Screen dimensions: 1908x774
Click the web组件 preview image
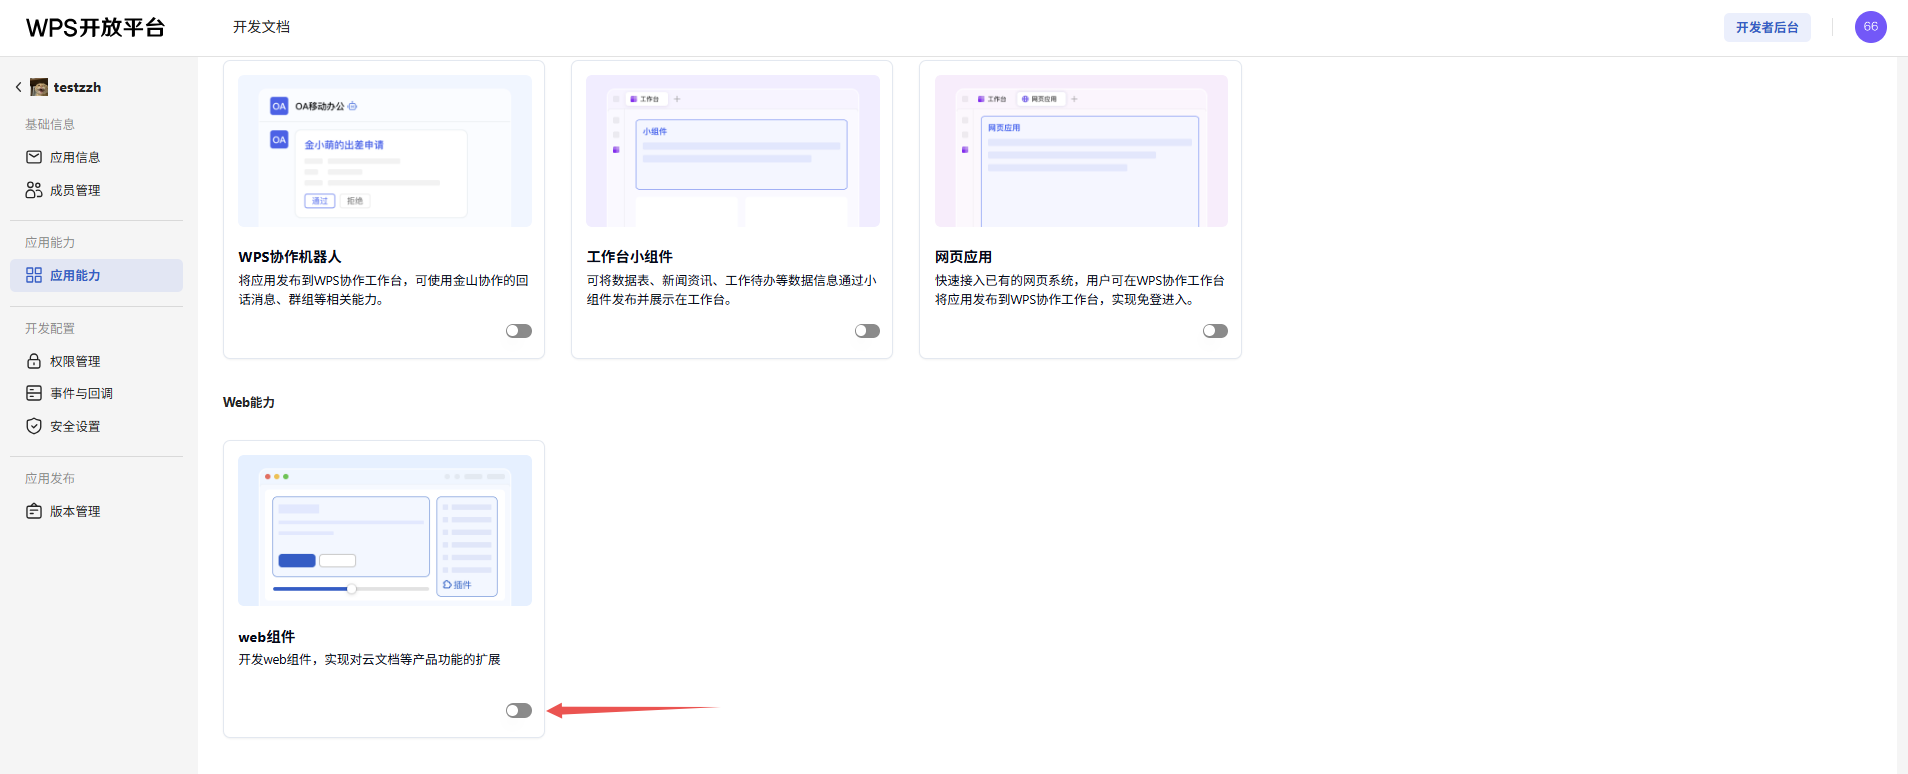pos(385,530)
